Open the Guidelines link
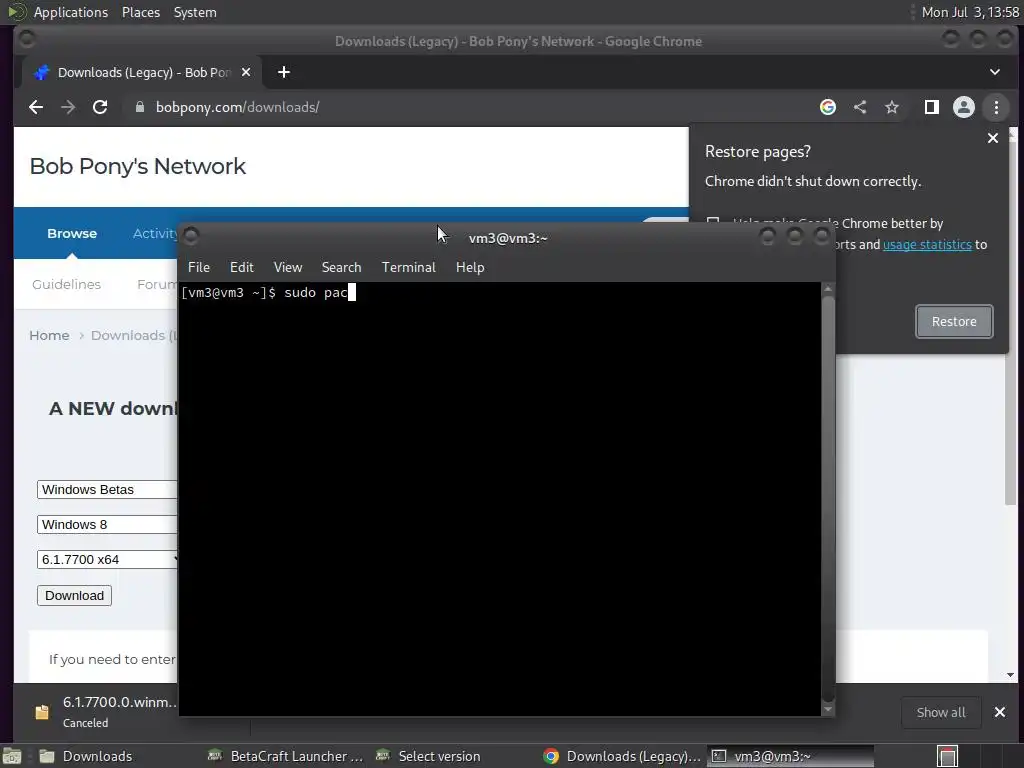Viewport: 1024px width, 768px height. point(67,284)
